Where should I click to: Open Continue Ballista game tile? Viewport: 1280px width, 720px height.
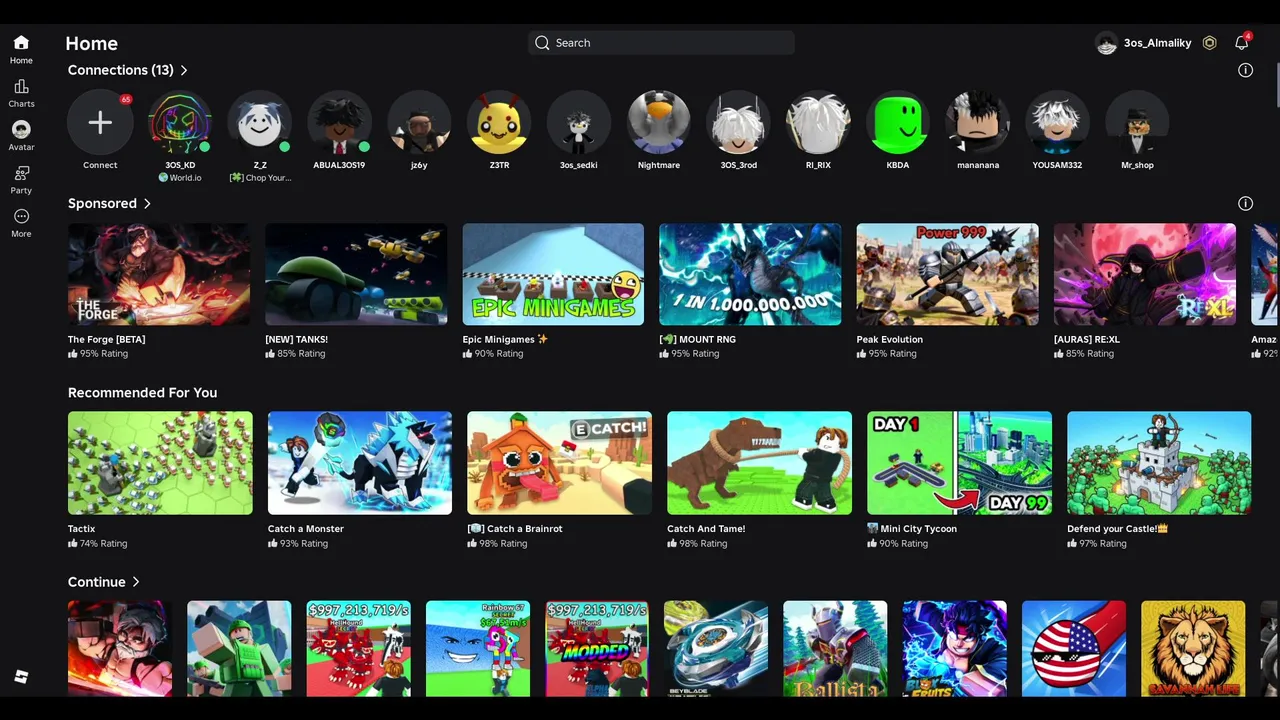pos(835,648)
